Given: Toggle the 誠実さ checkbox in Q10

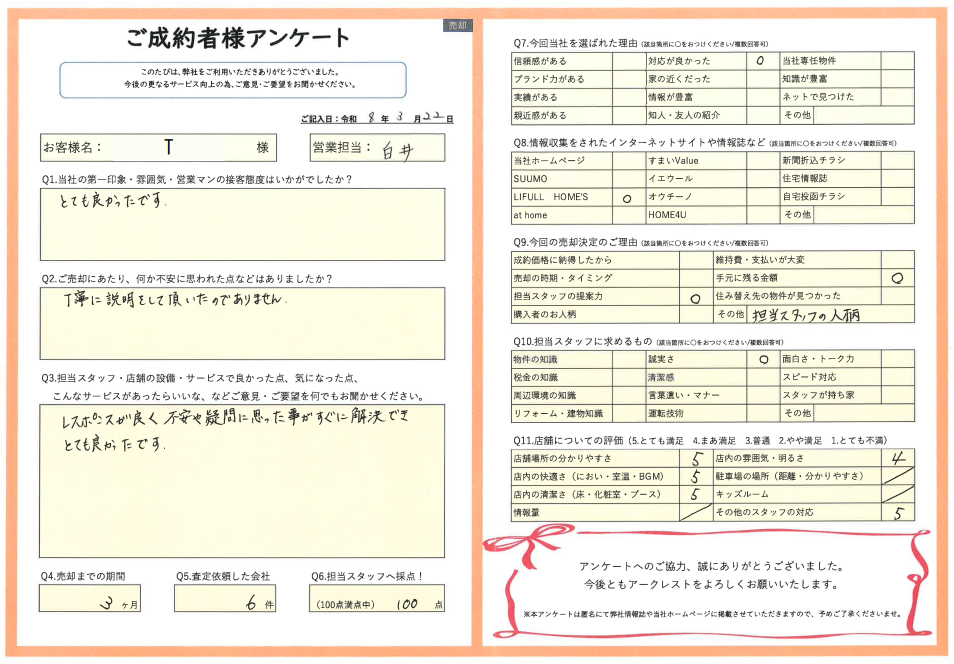Looking at the screenshot, I should tap(761, 359).
